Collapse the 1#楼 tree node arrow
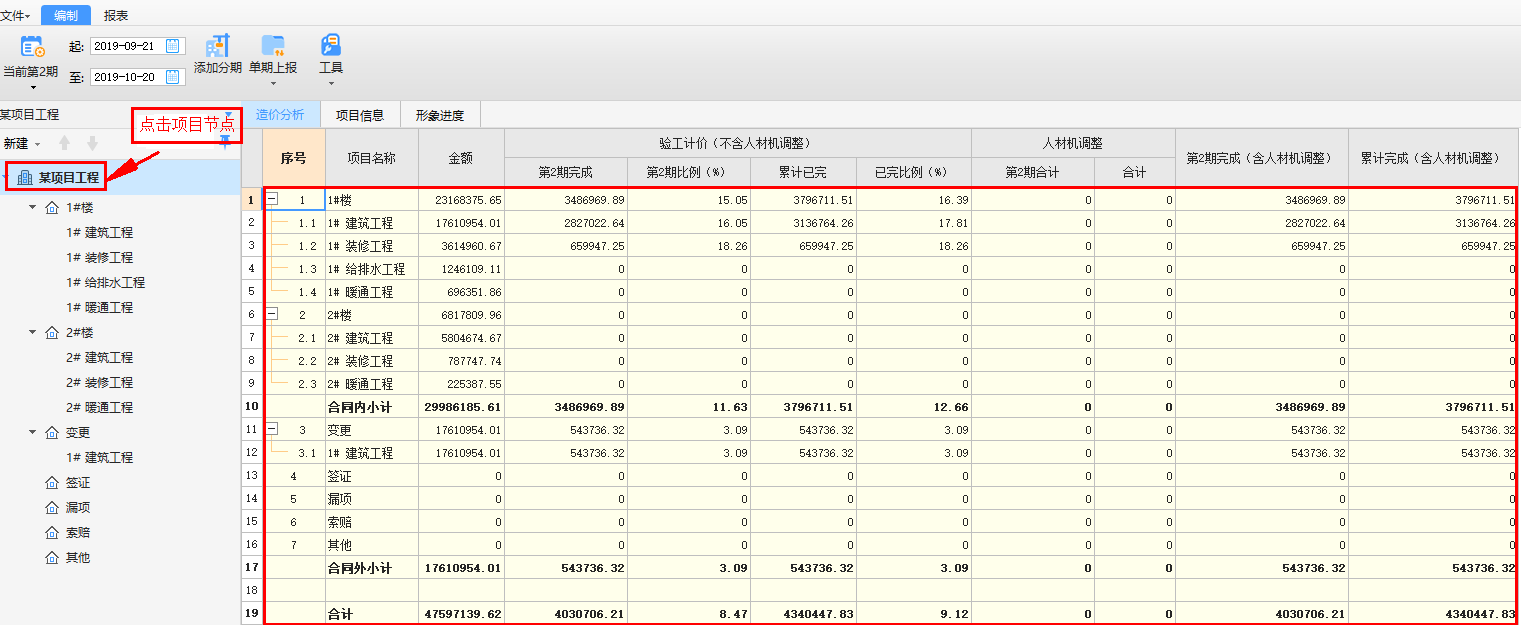 [33, 208]
